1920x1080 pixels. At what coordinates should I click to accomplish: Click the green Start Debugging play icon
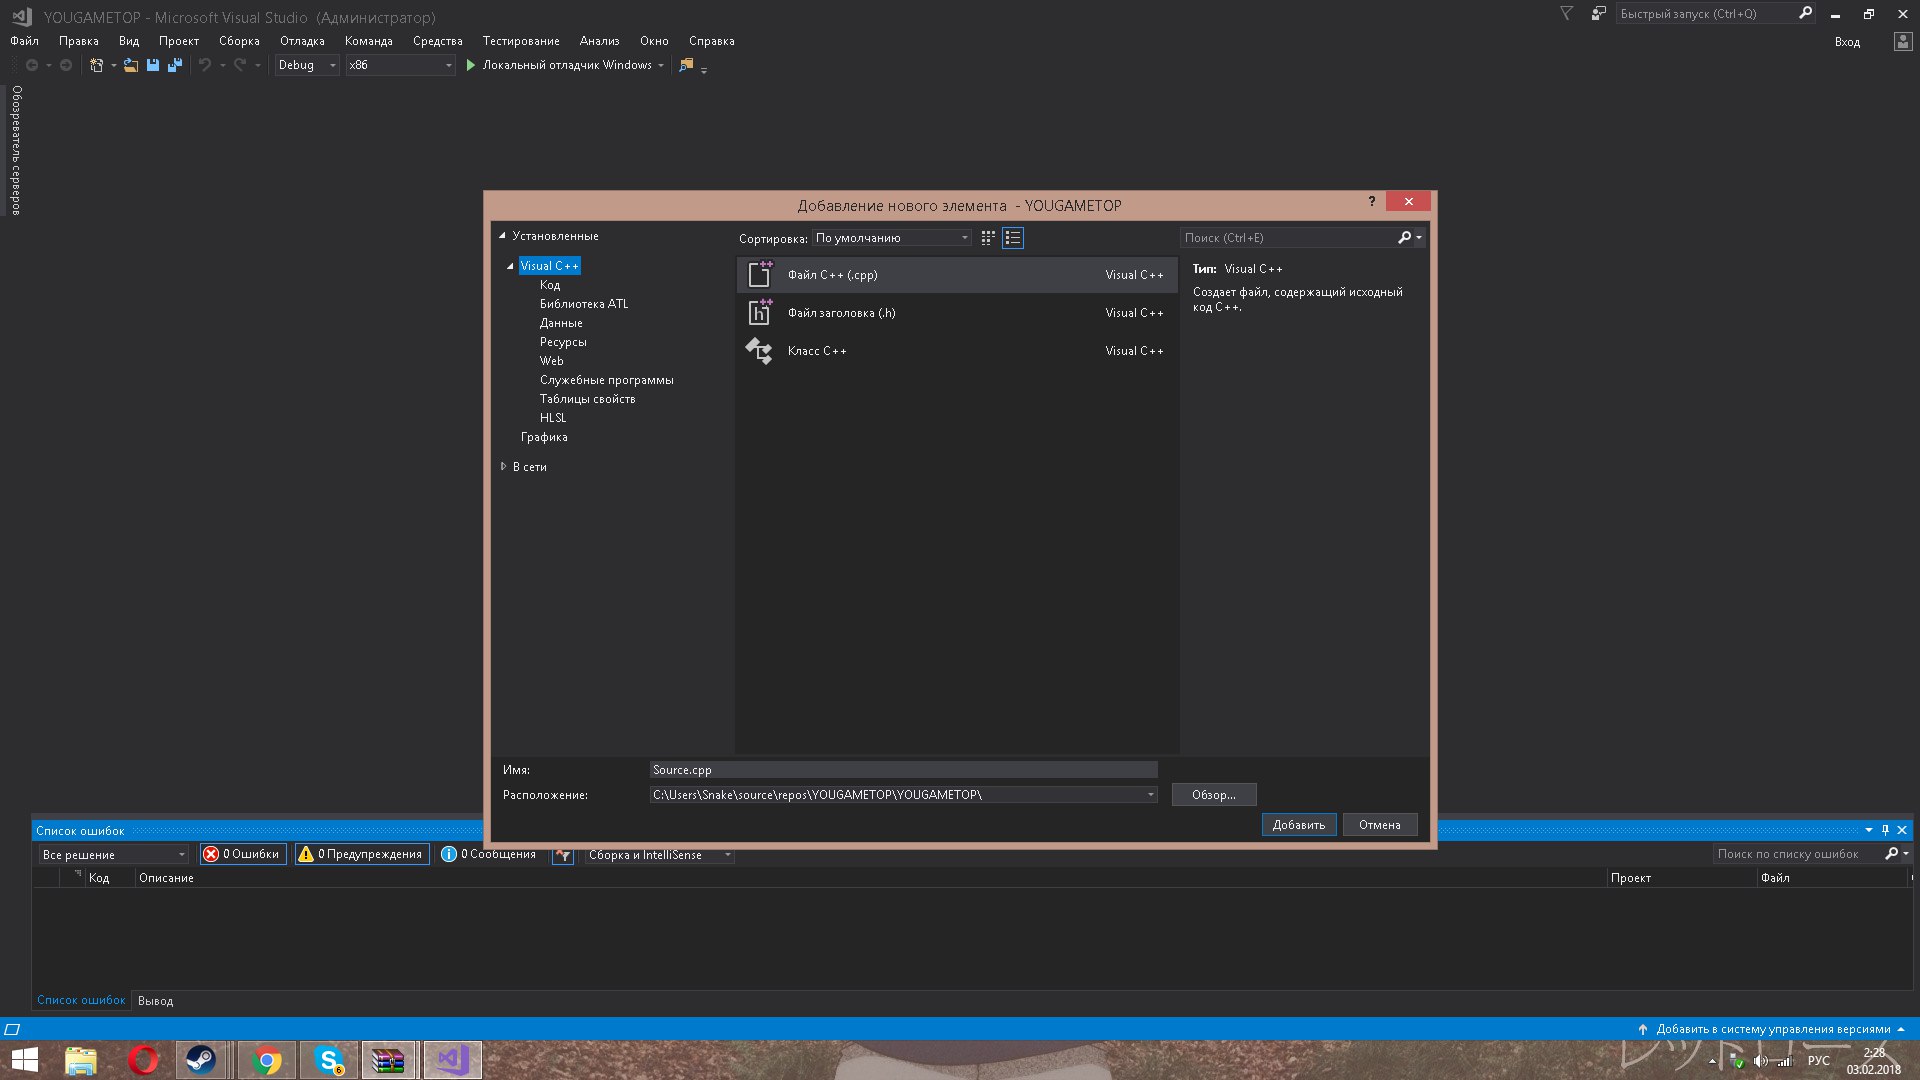470,65
